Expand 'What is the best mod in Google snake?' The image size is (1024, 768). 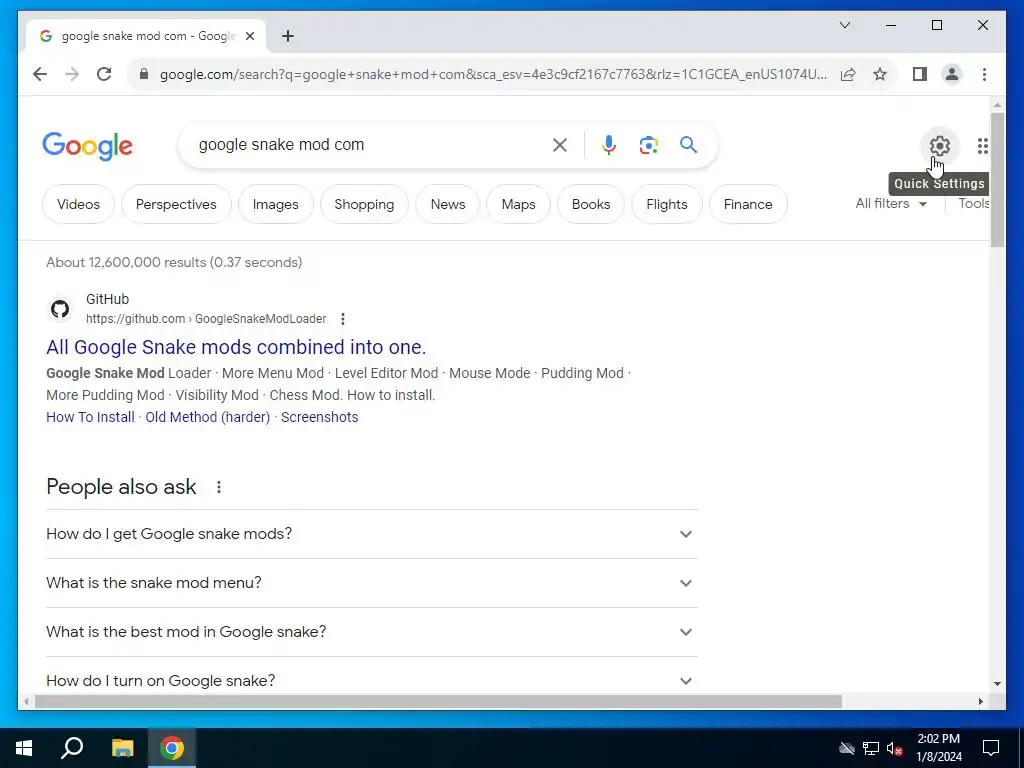[x=372, y=632]
